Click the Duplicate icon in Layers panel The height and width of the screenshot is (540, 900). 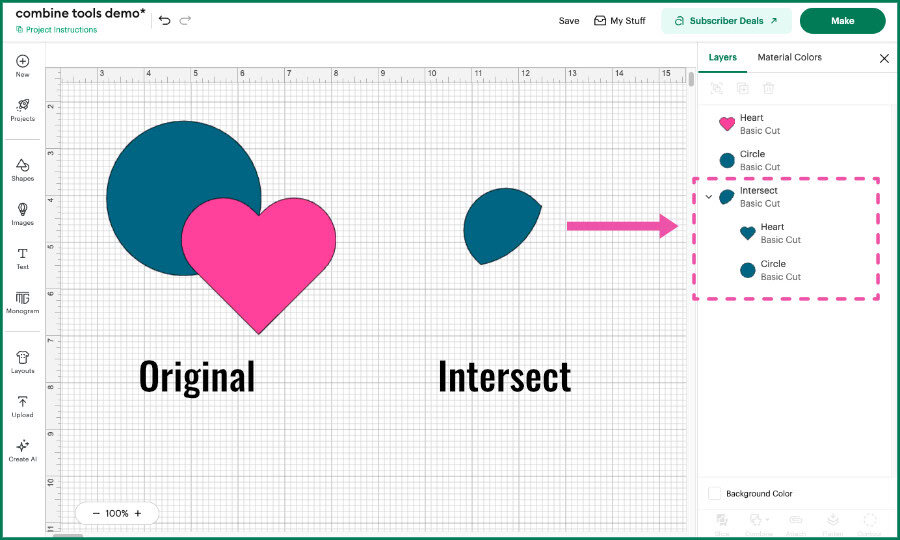(742, 88)
